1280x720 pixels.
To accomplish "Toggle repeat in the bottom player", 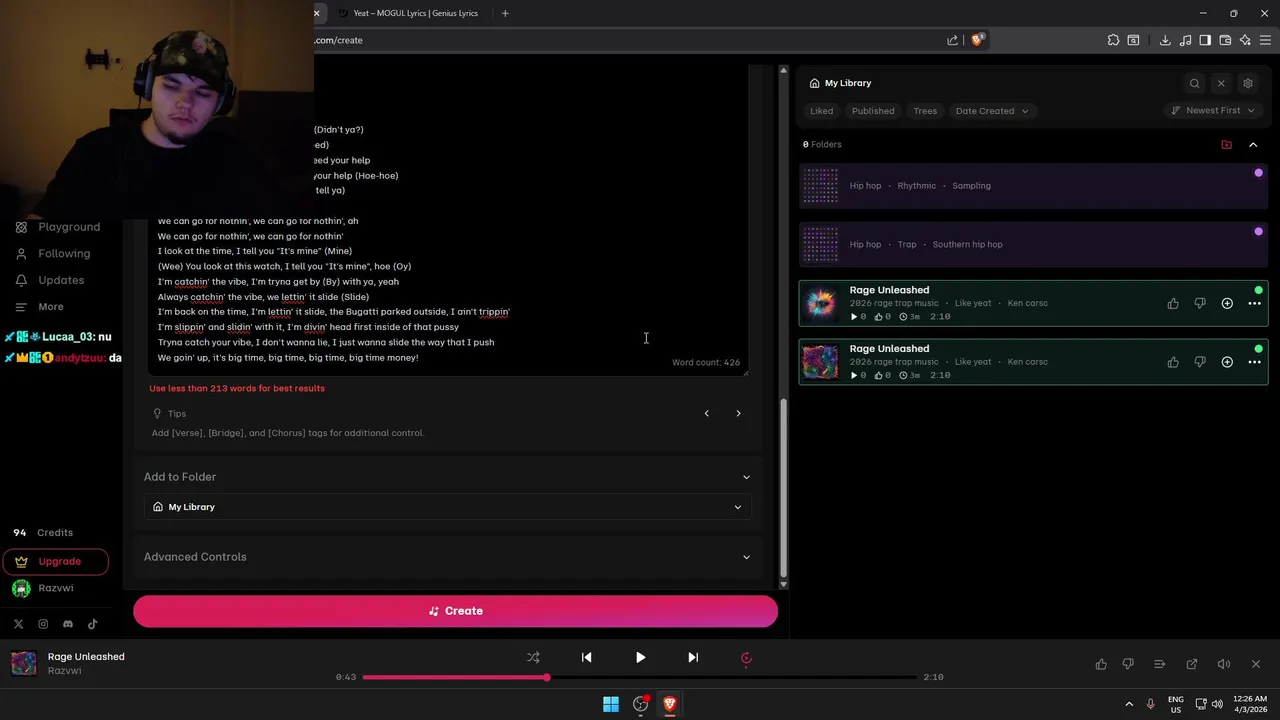I will click(746, 657).
